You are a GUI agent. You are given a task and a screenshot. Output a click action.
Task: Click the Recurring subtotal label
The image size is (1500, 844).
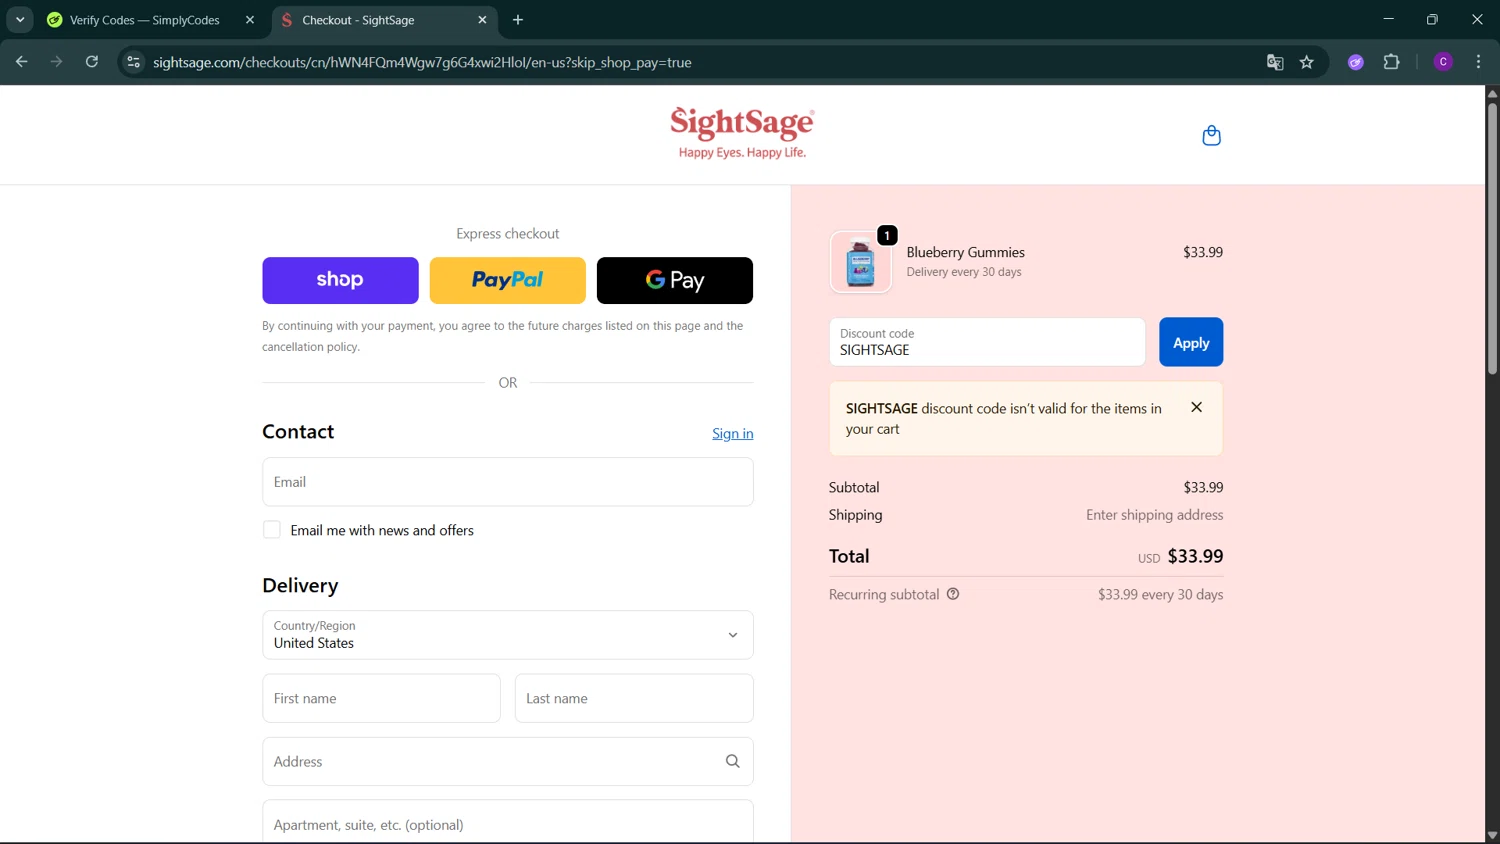click(x=884, y=594)
